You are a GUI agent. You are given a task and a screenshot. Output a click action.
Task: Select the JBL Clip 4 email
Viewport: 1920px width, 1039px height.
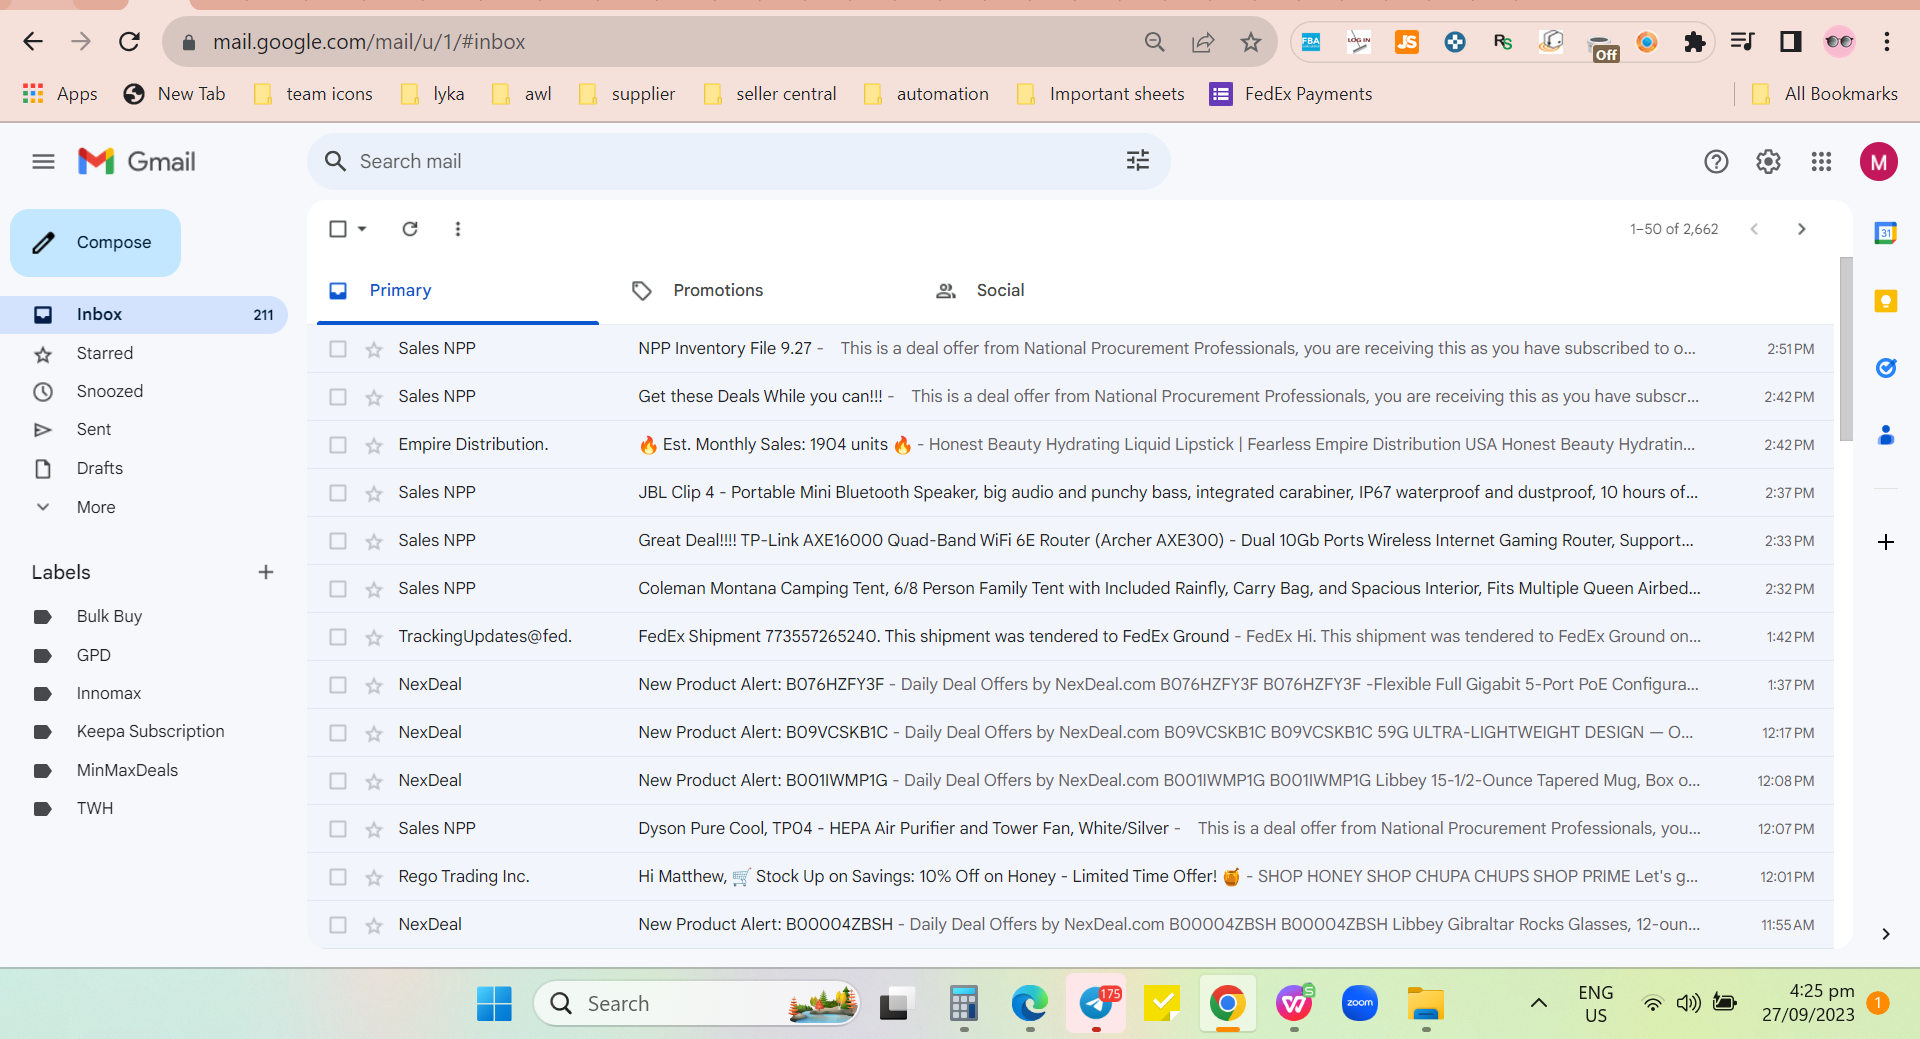point(338,493)
